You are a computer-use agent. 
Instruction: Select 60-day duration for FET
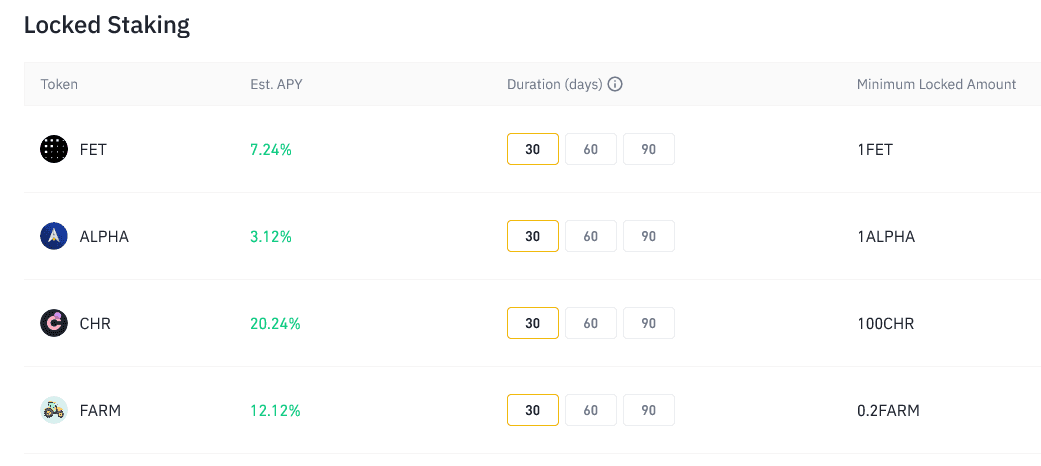coord(591,149)
